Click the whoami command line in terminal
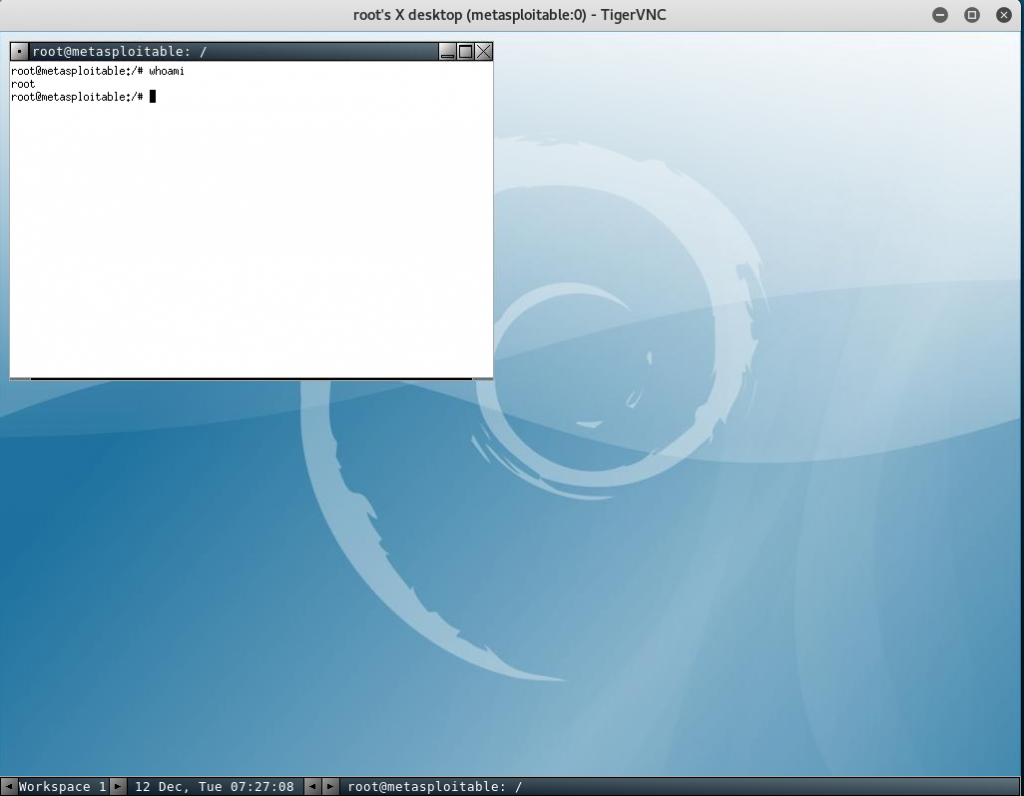 click(x=98, y=72)
